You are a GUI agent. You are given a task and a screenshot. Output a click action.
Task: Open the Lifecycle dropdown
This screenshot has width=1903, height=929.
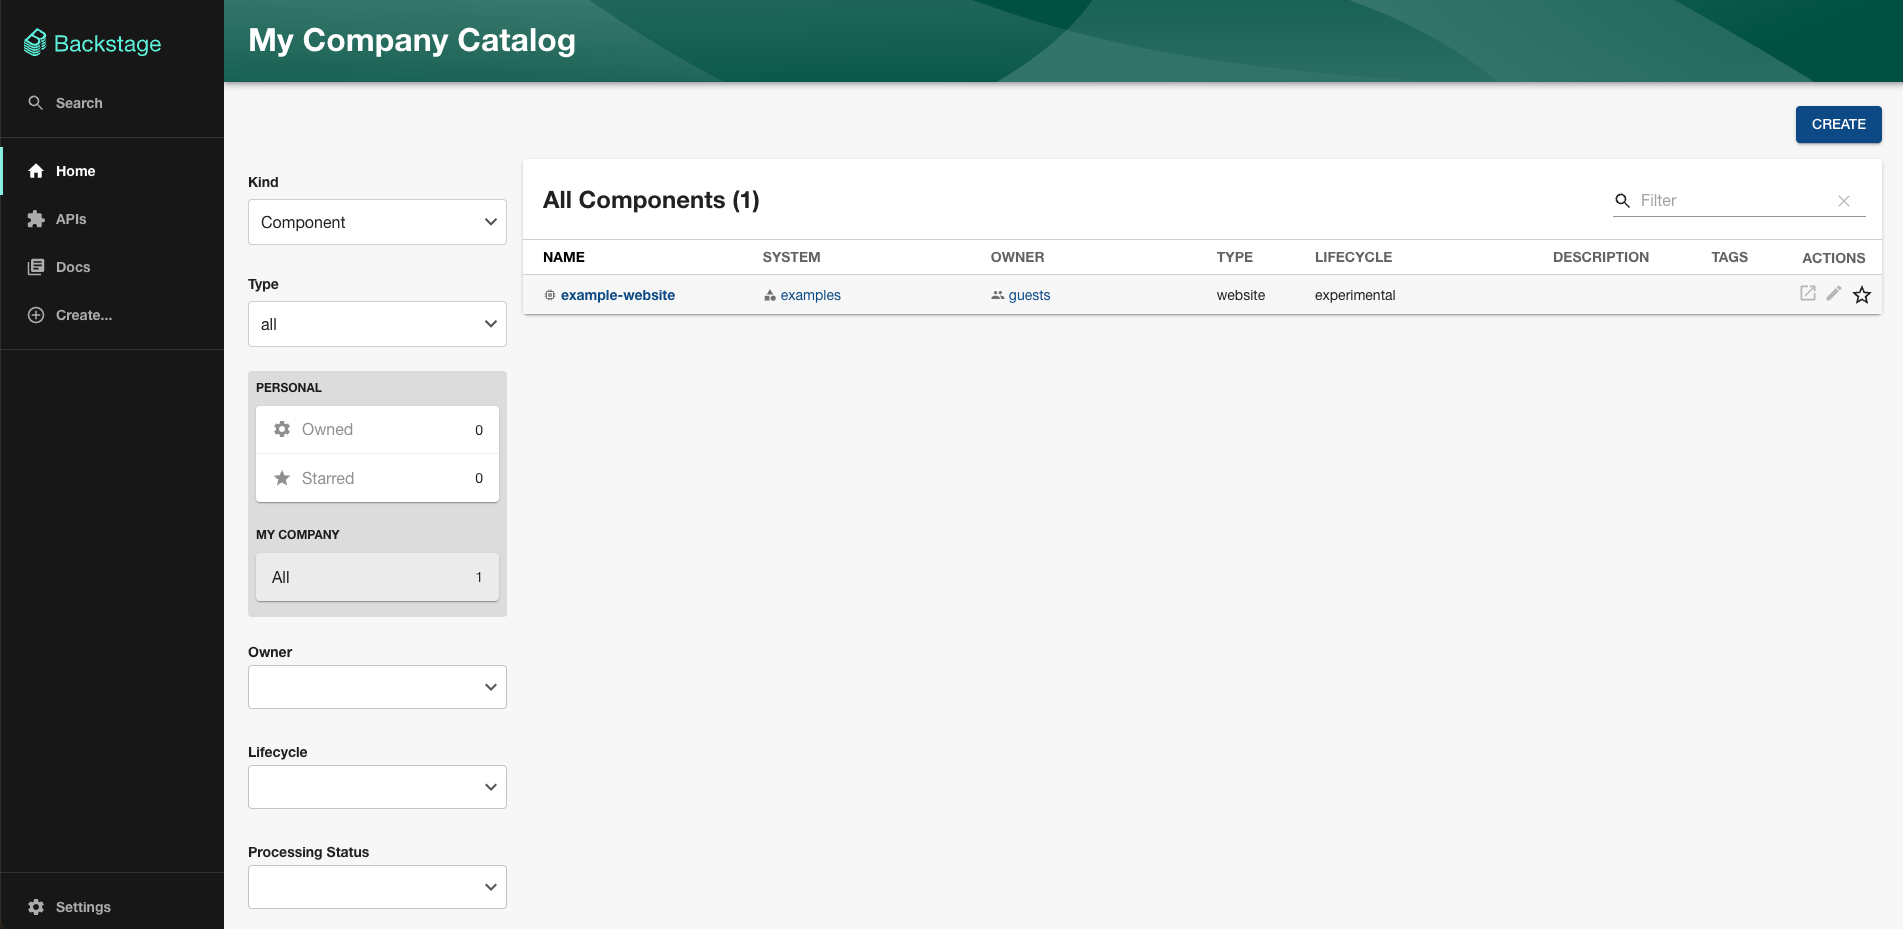click(377, 787)
